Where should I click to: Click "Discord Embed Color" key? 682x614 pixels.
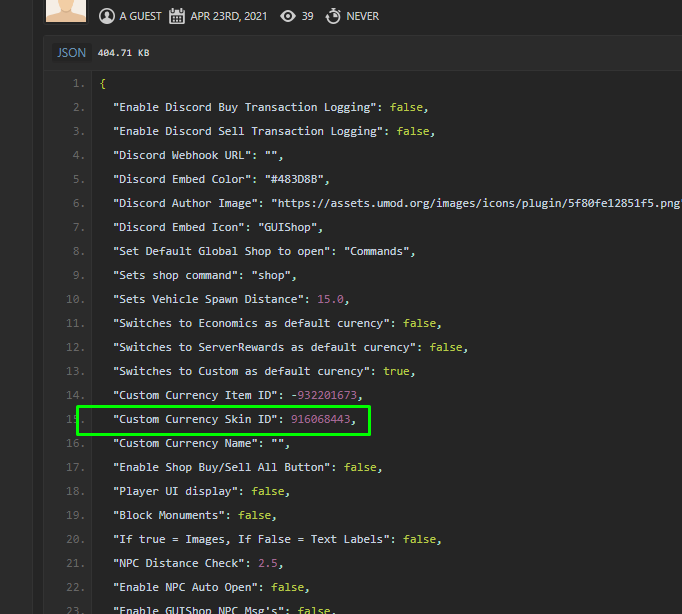point(181,179)
